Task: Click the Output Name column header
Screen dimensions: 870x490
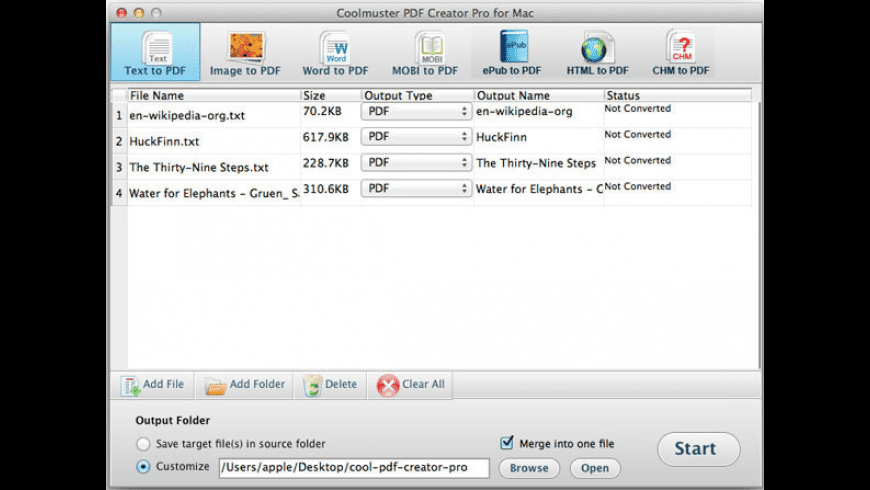Action: [x=539, y=95]
